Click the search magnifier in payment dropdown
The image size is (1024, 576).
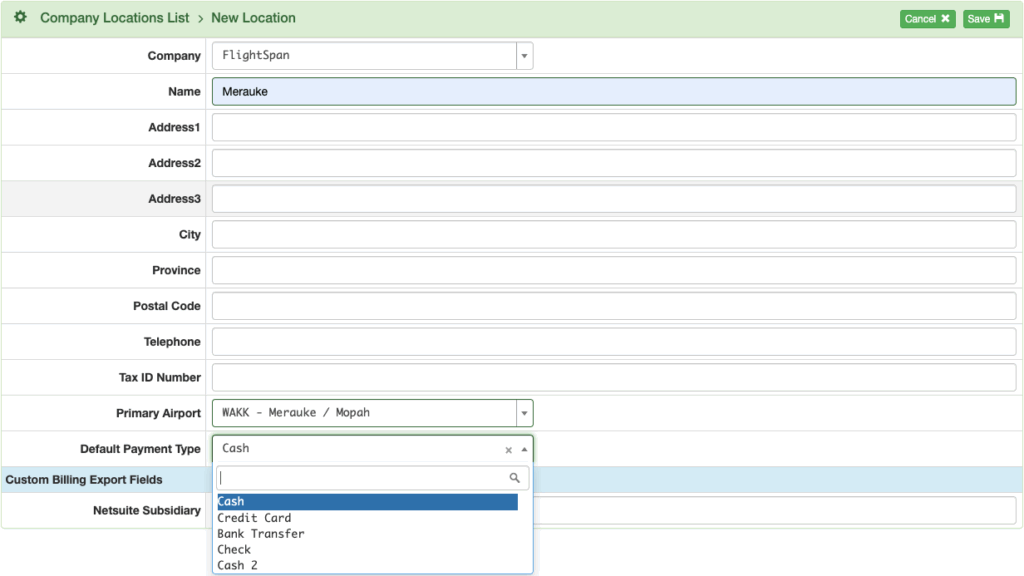(515, 478)
